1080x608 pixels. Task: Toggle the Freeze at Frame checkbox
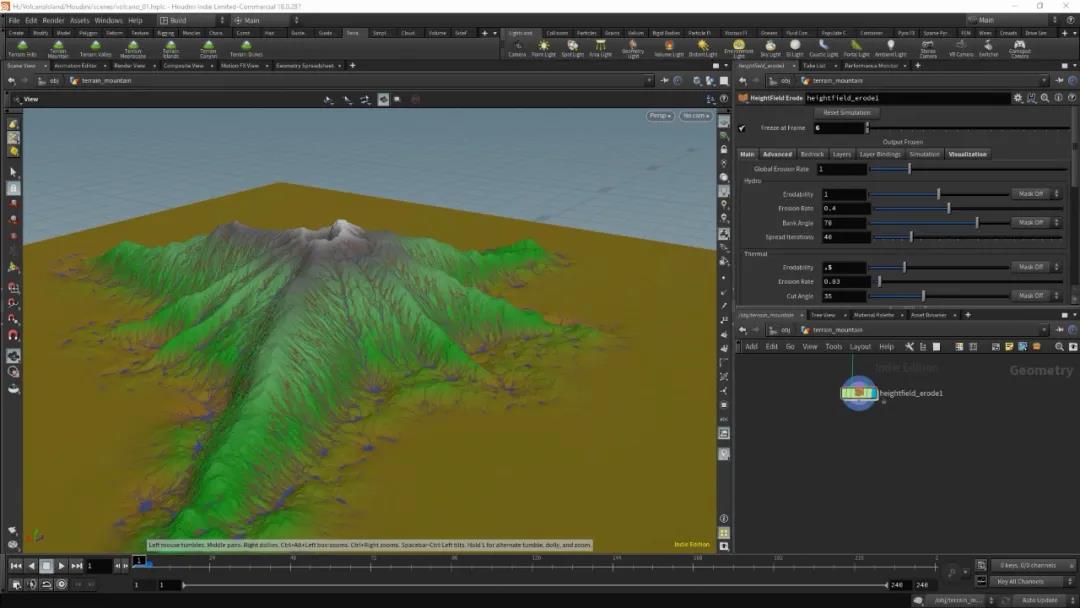coord(742,128)
